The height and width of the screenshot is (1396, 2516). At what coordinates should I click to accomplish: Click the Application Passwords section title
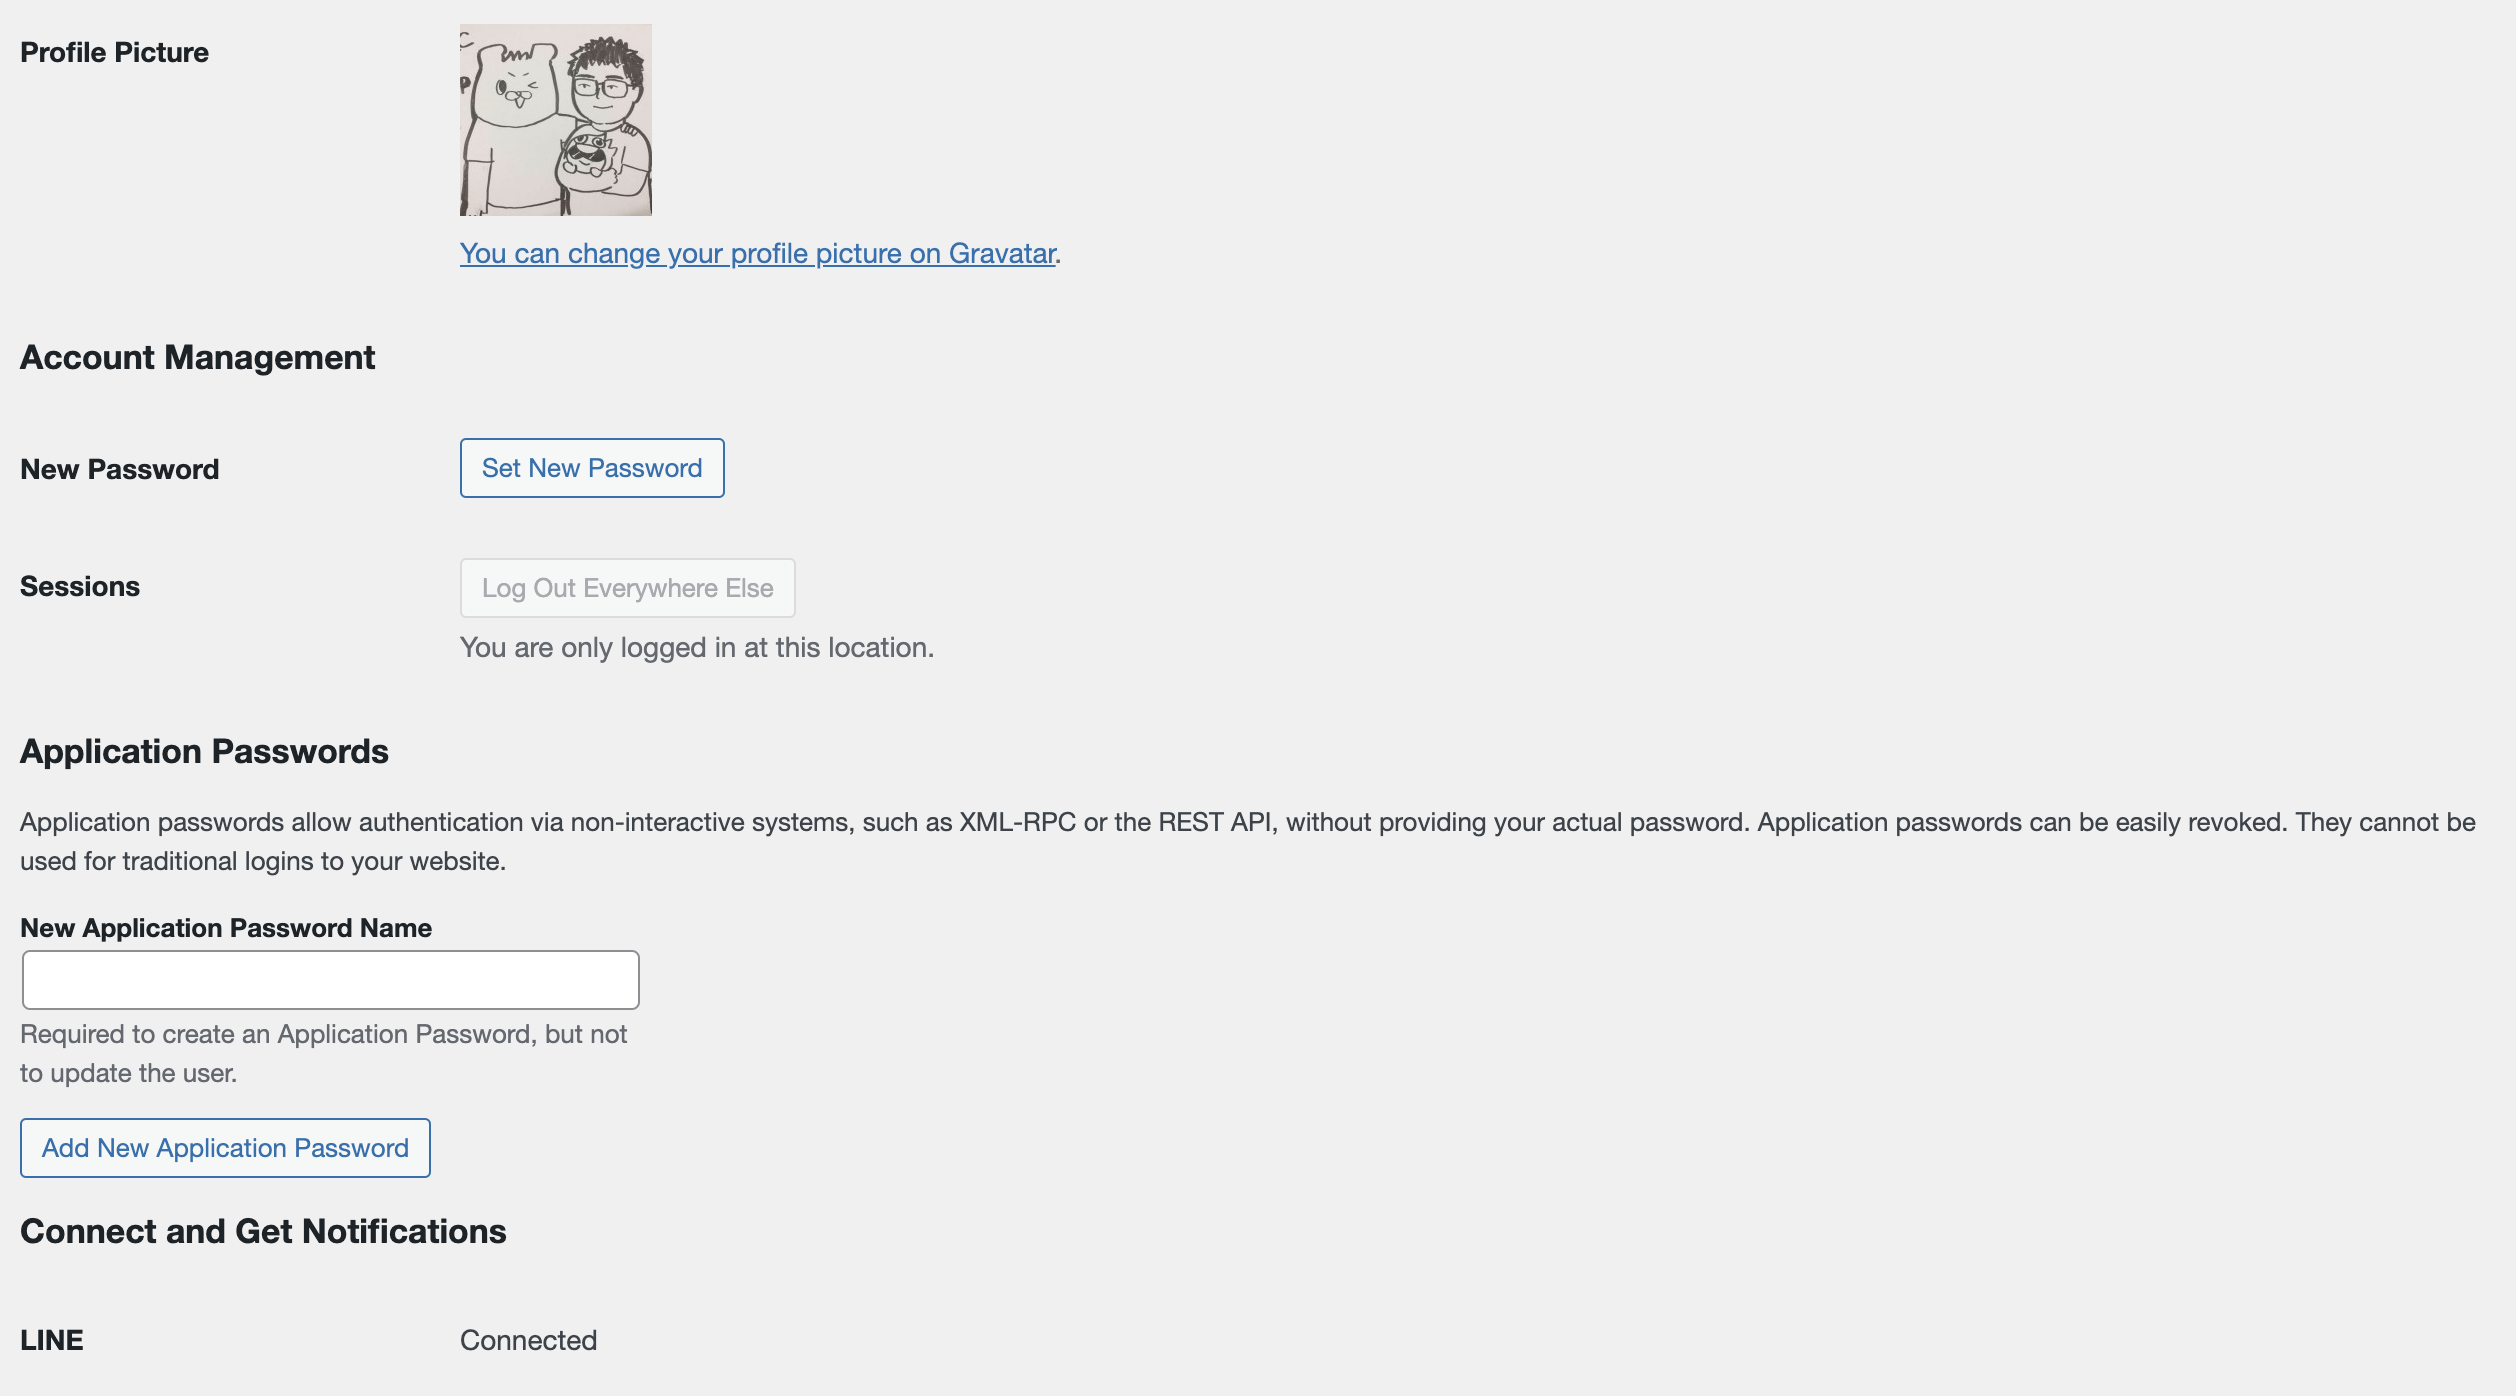206,751
